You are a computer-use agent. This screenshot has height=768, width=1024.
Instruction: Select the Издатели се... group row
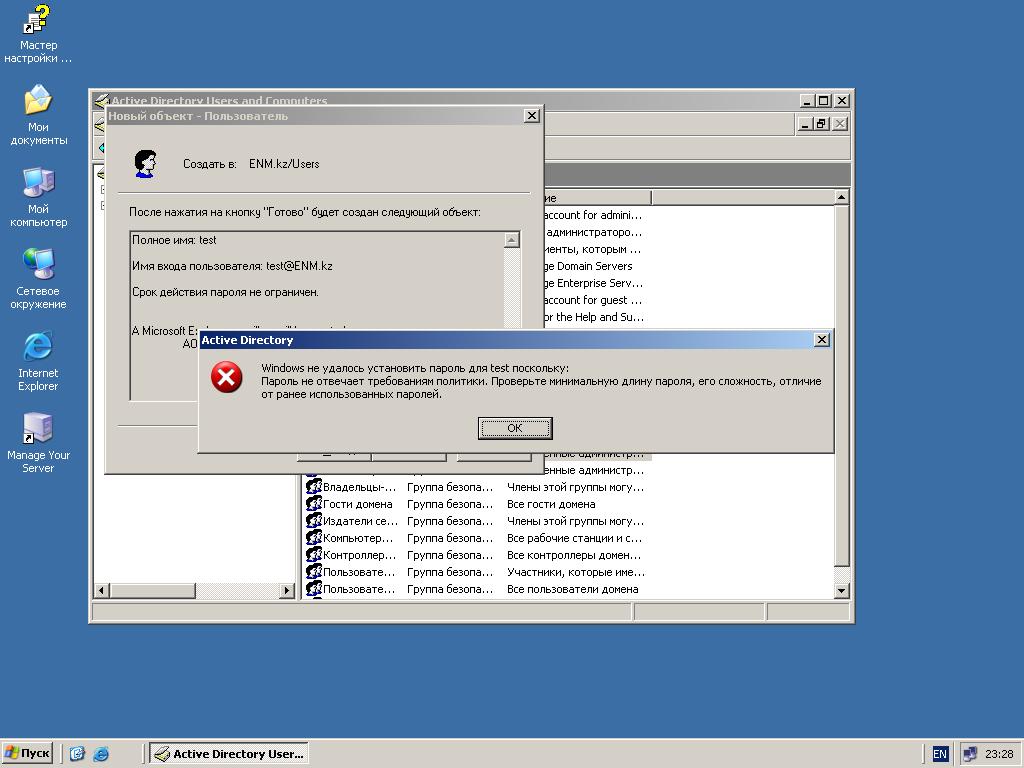[x=360, y=521]
